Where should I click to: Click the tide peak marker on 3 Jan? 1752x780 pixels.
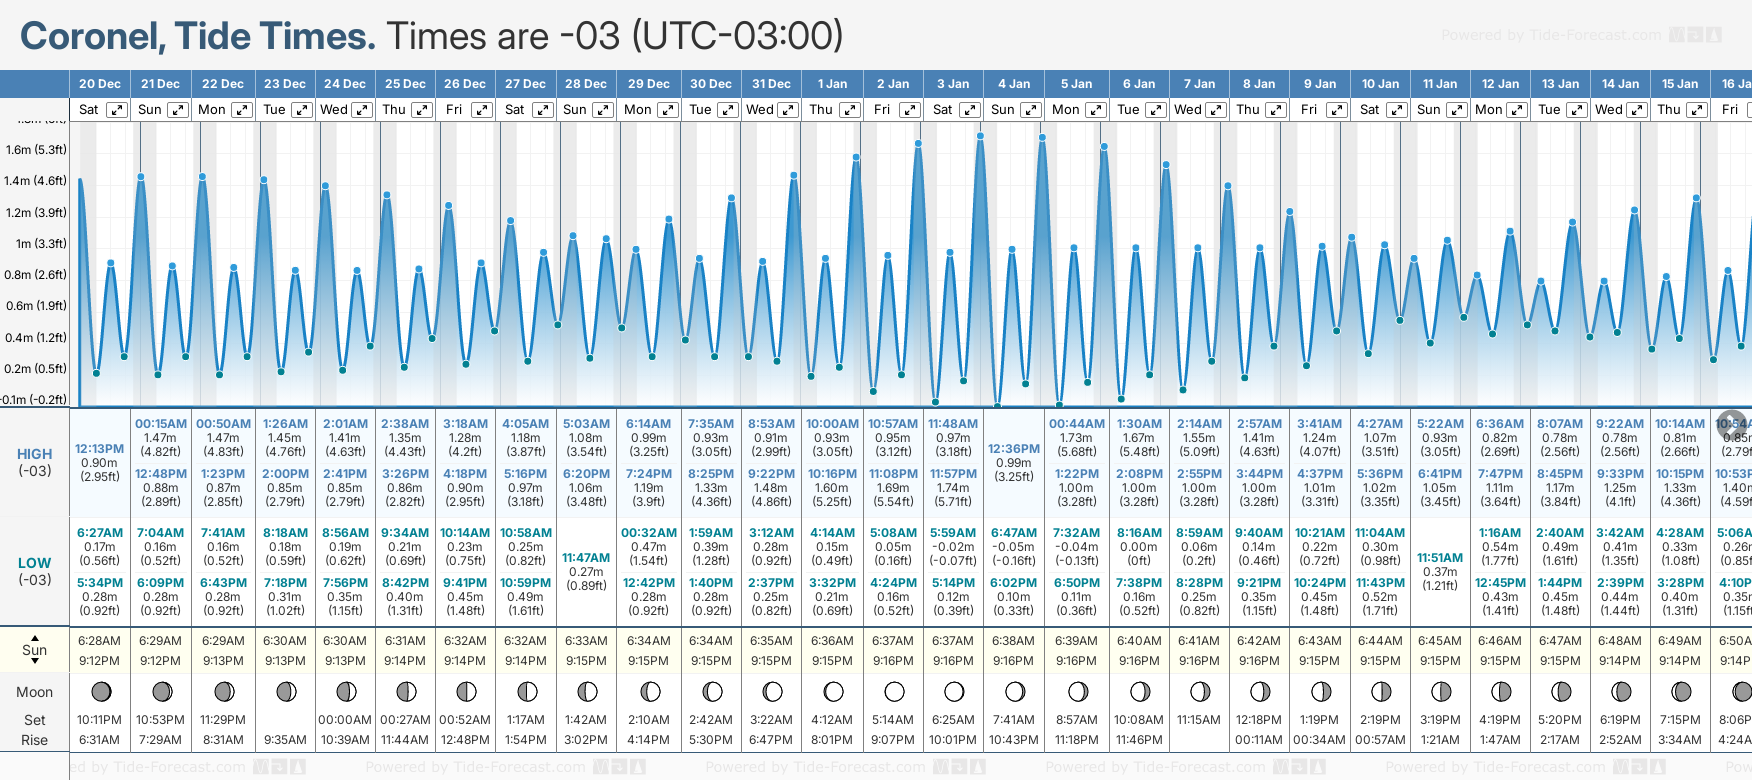980,136
